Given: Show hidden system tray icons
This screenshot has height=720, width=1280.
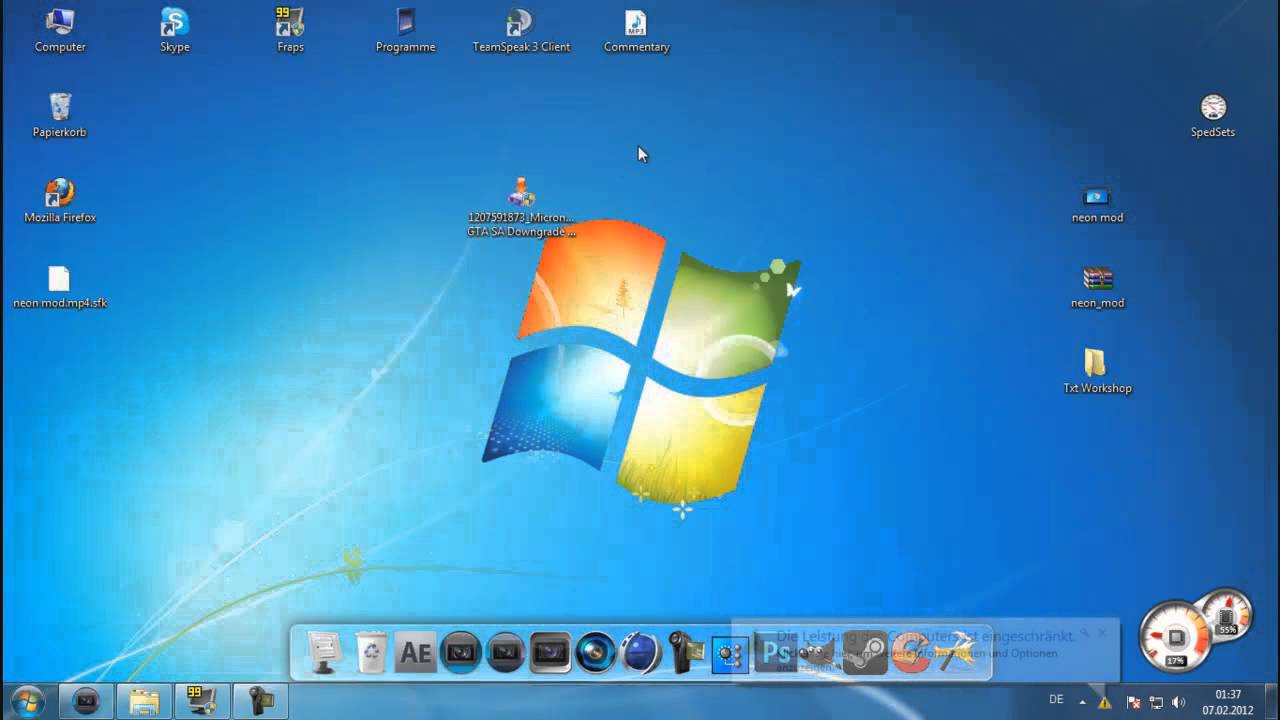Looking at the screenshot, I should (1083, 701).
